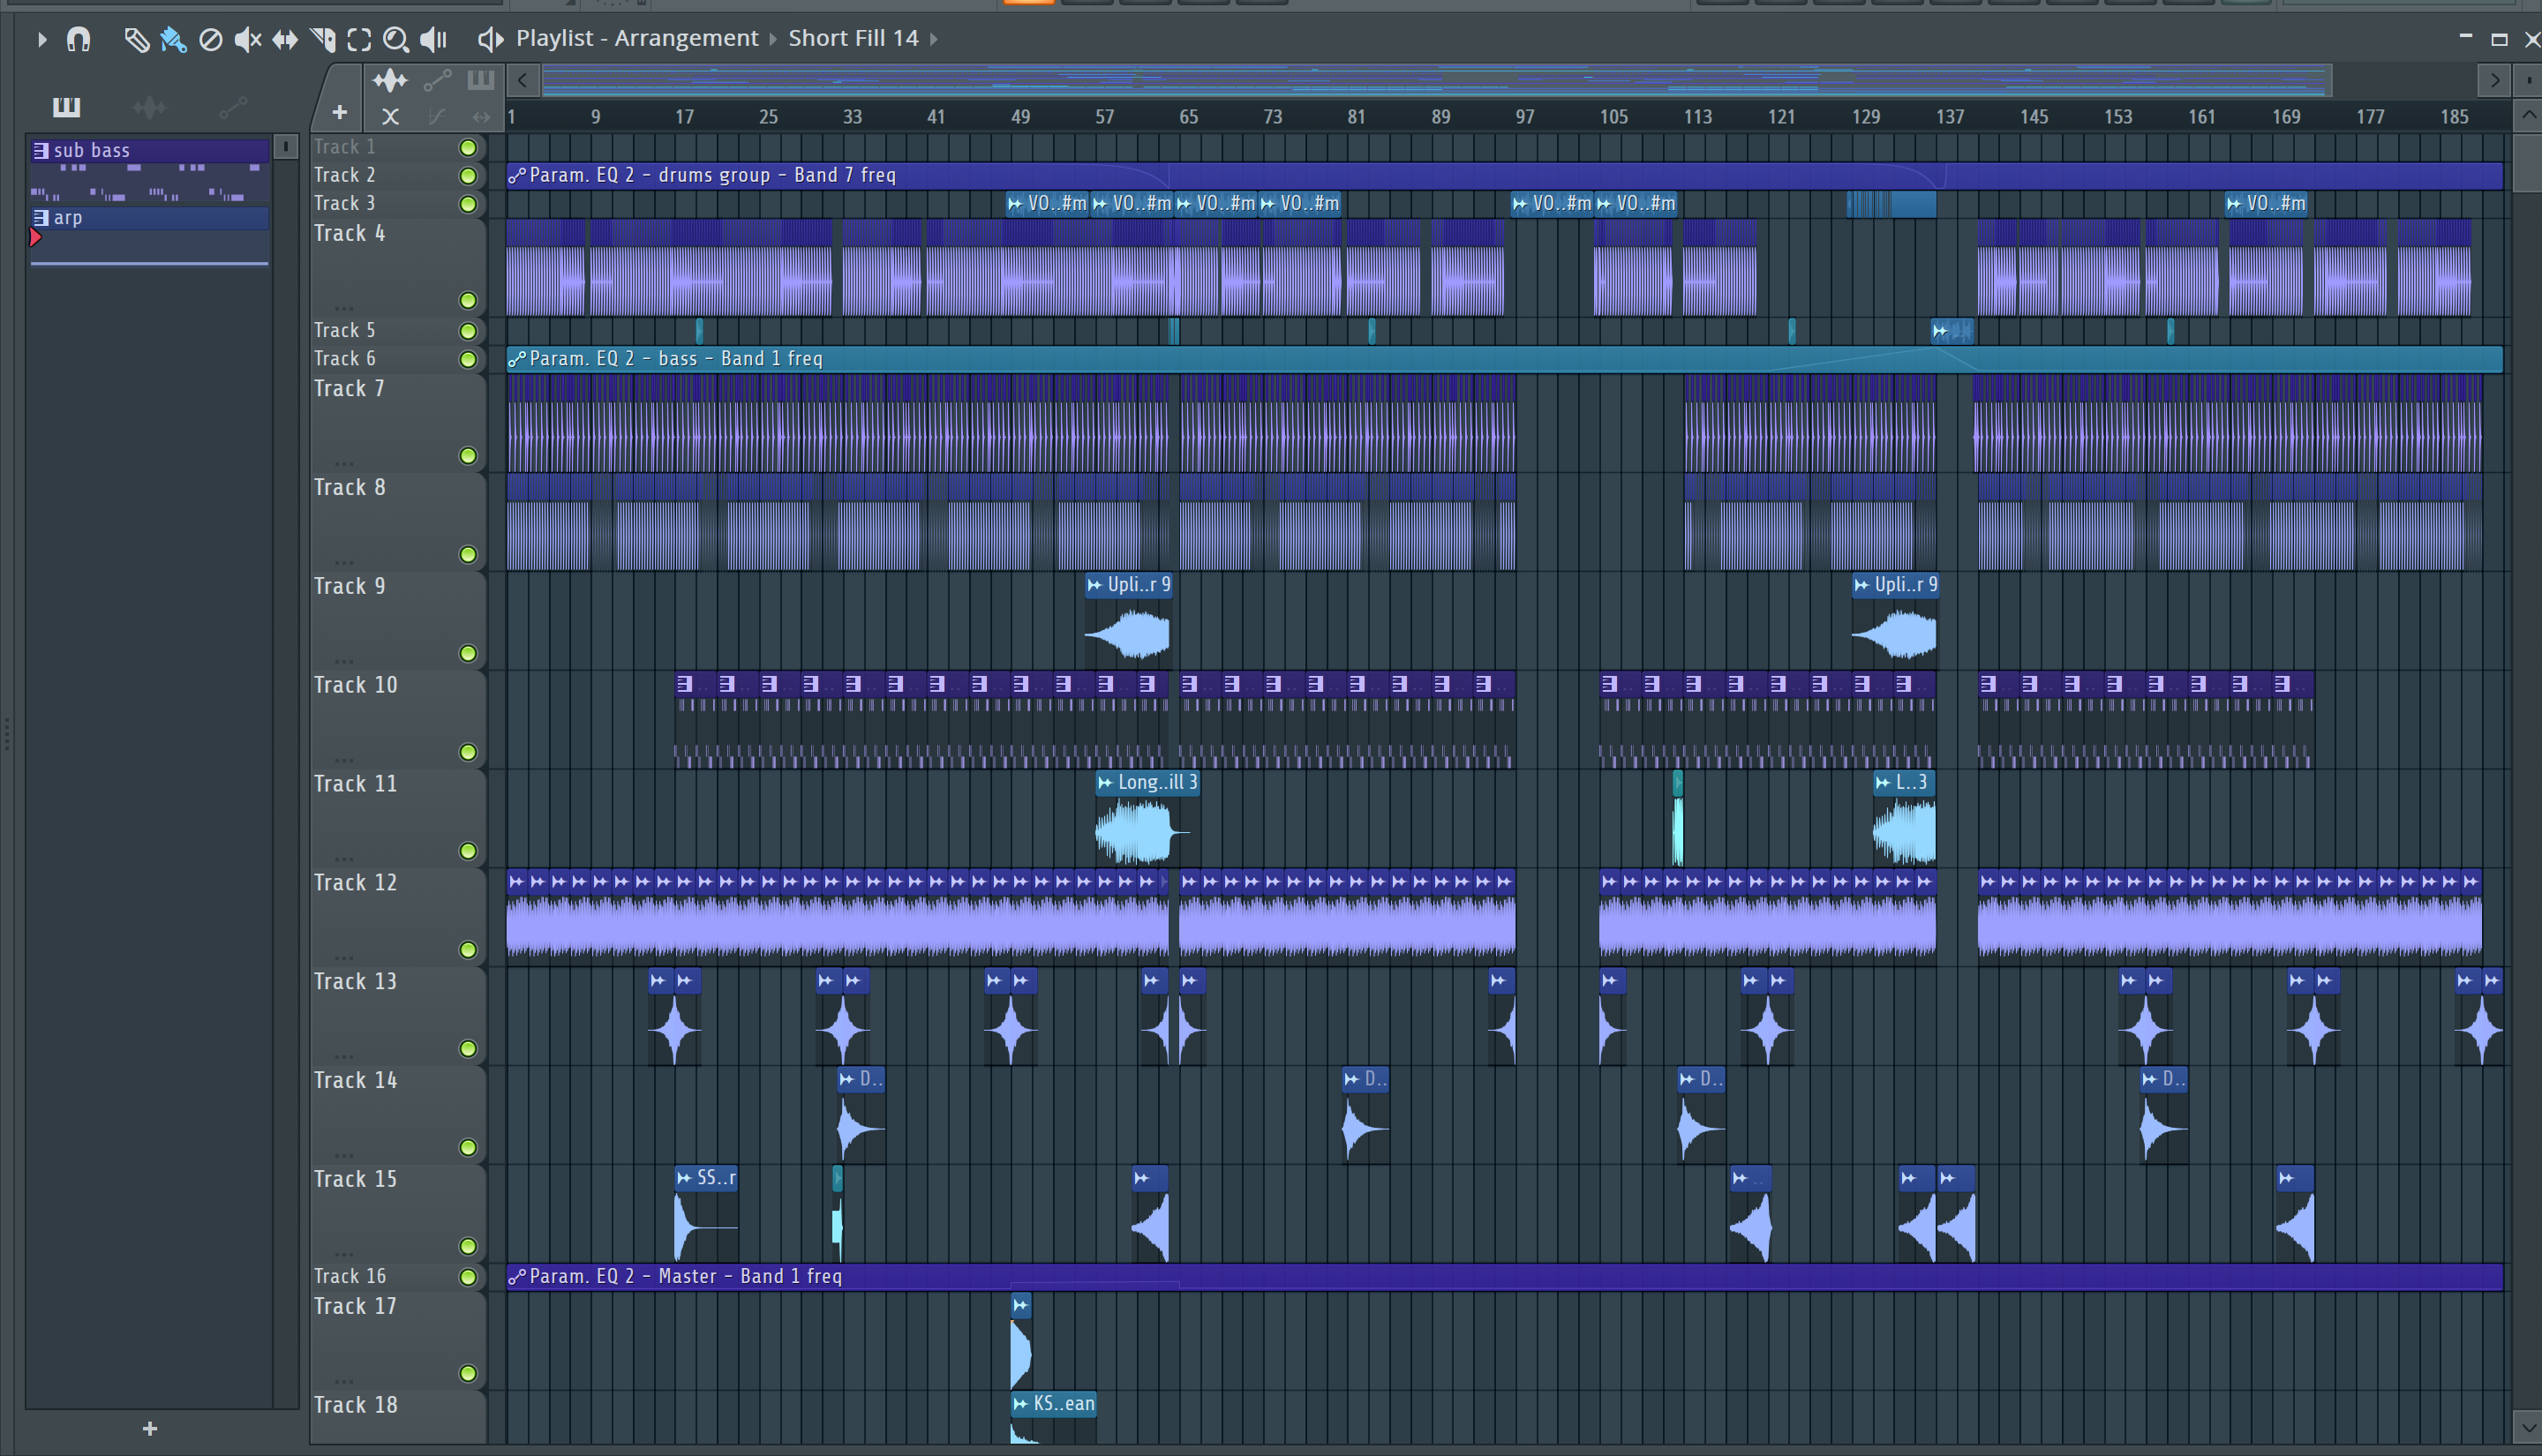Click the timeline overview scrollbar
The height and width of the screenshot is (1456, 2542).
(x=1437, y=80)
